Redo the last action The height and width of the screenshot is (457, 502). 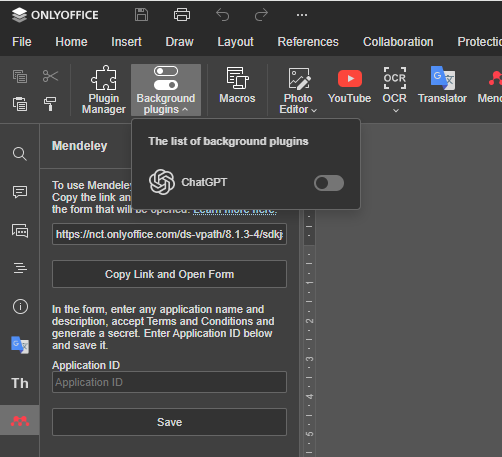[x=261, y=15]
